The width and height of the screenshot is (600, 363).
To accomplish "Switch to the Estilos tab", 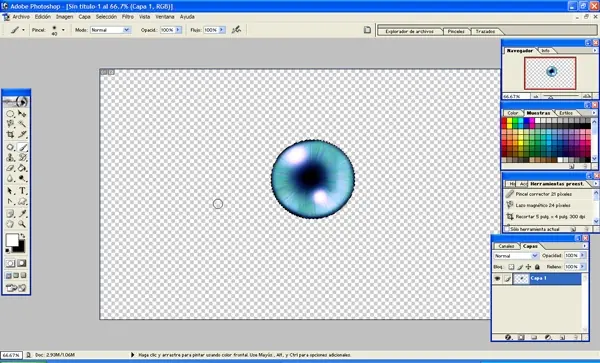I will tap(566, 113).
